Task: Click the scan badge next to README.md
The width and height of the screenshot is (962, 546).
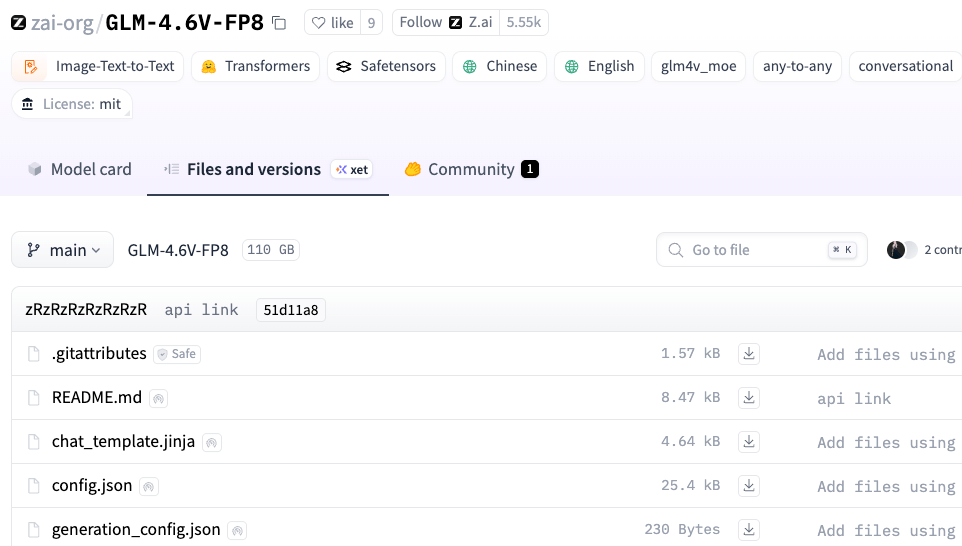Action: [x=158, y=399]
